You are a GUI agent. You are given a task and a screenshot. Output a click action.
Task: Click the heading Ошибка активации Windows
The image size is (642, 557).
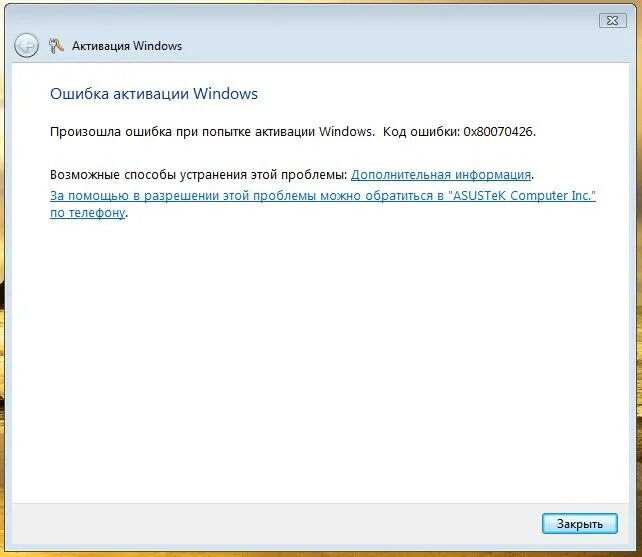click(x=154, y=94)
